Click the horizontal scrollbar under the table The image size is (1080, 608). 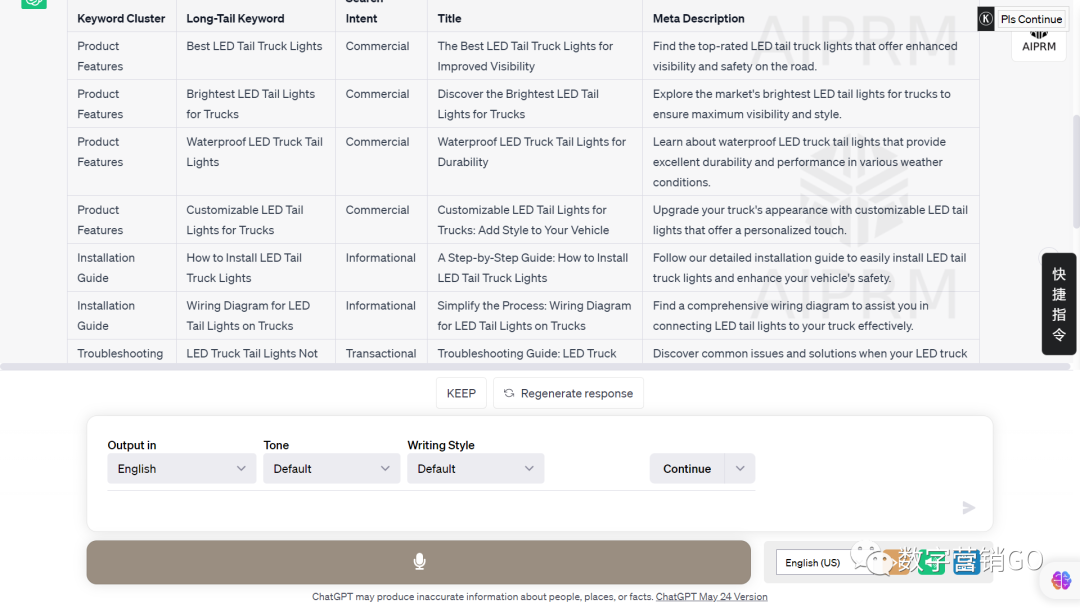pyautogui.click(x=534, y=367)
